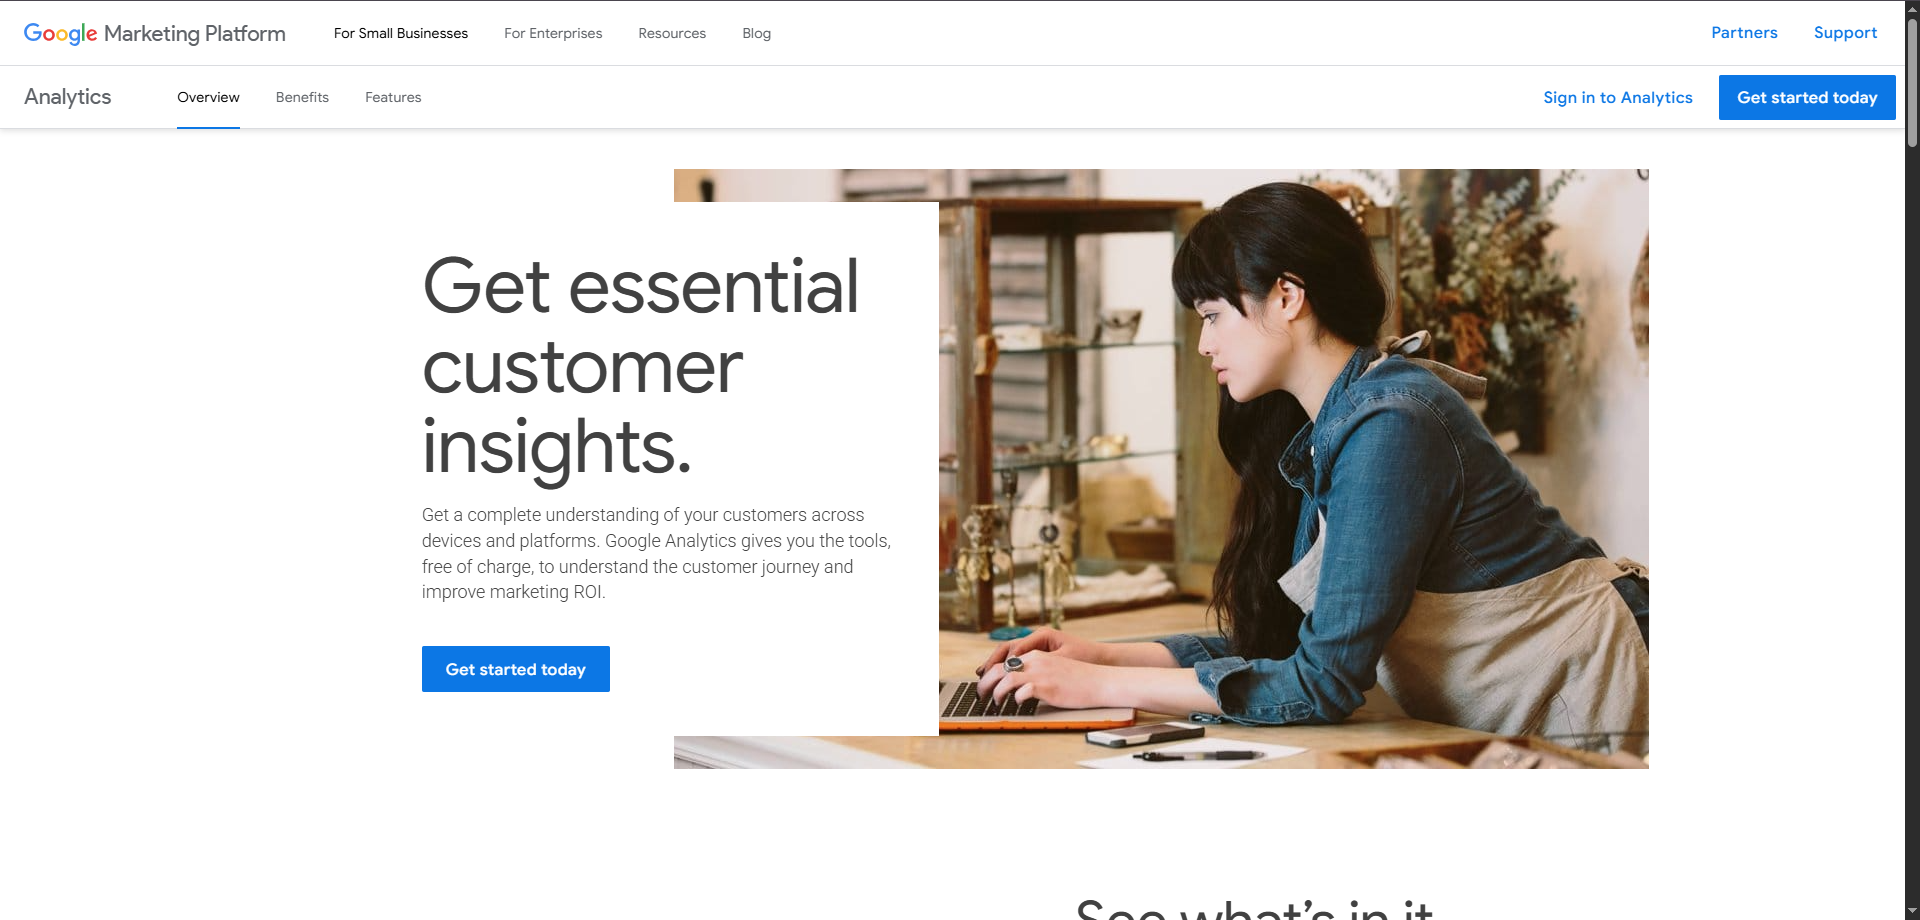Image resolution: width=1920 pixels, height=920 pixels.
Task: Switch to the Benefits tab
Action: coord(302,97)
